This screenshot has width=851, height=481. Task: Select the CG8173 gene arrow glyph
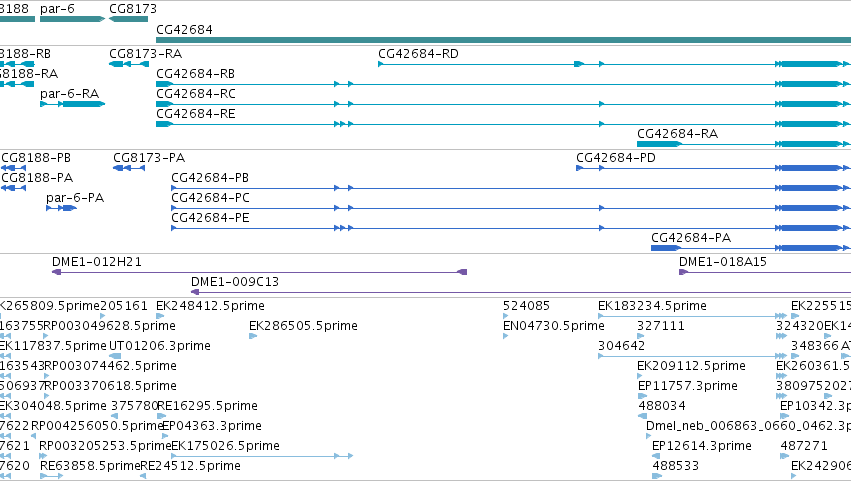click(x=129, y=19)
